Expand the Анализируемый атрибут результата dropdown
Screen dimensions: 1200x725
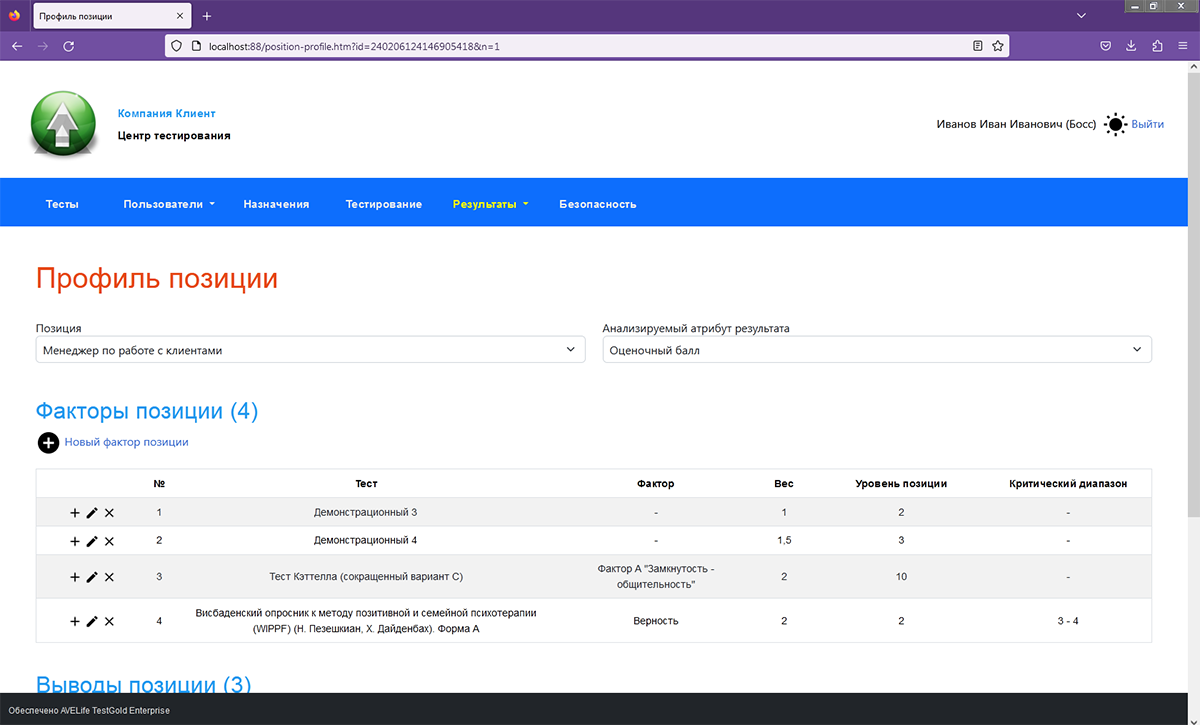(876, 350)
